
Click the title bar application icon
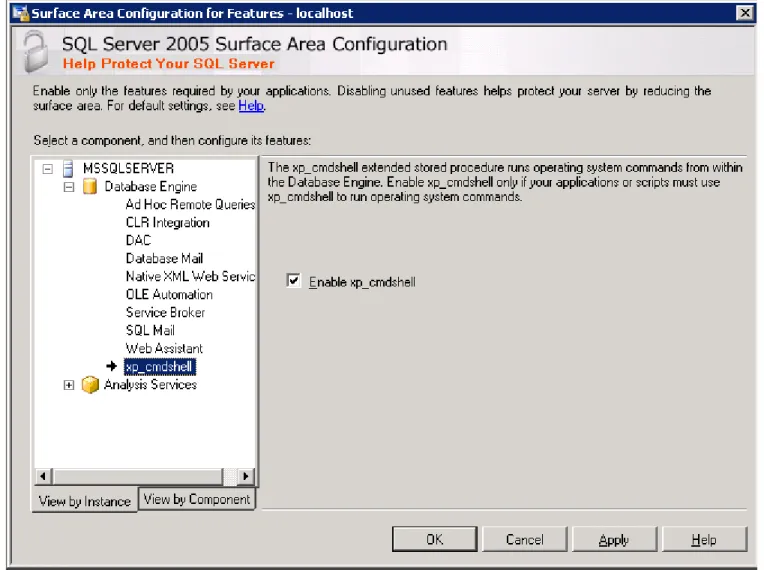[20, 13]
